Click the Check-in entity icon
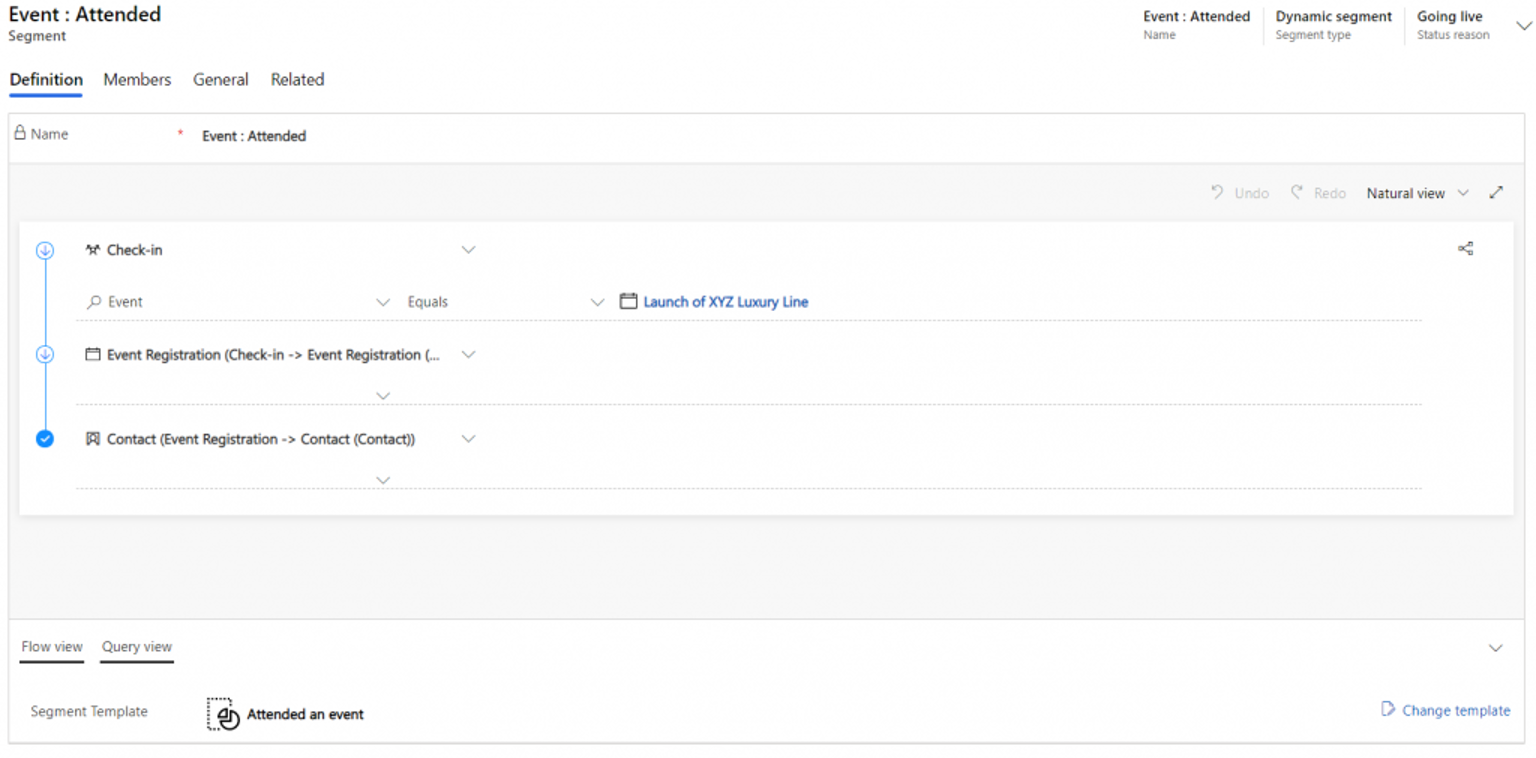 (93, 250)
